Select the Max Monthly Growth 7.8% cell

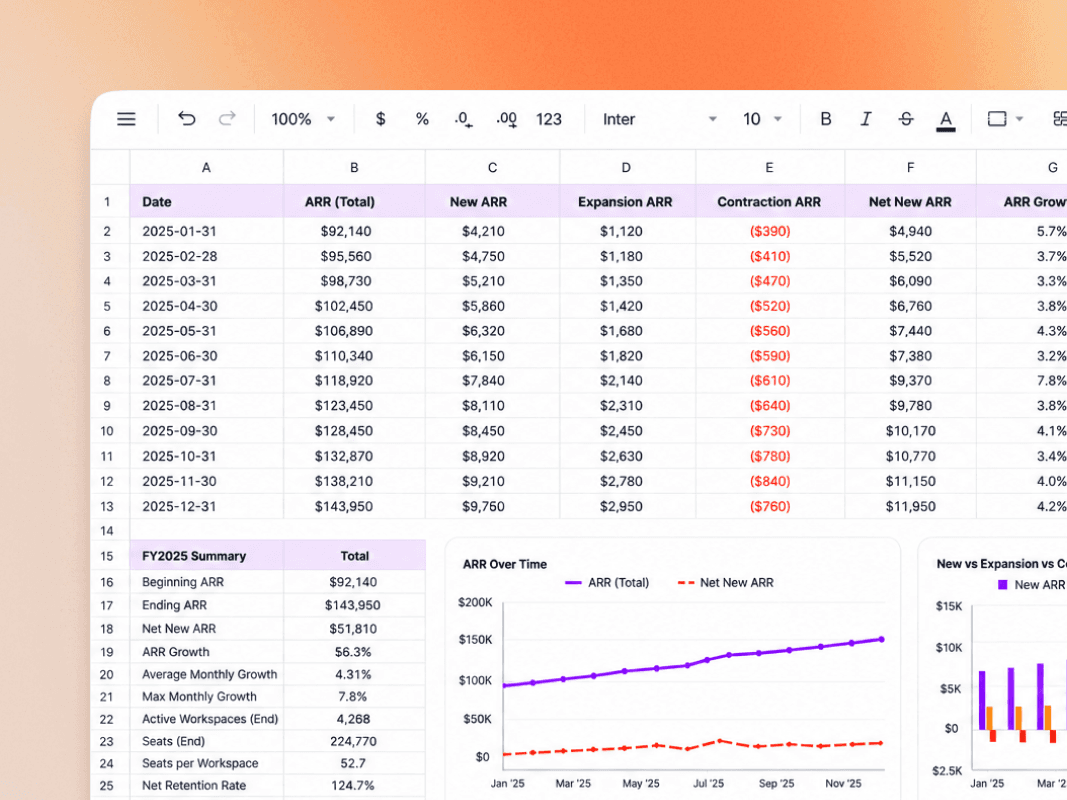354,697
